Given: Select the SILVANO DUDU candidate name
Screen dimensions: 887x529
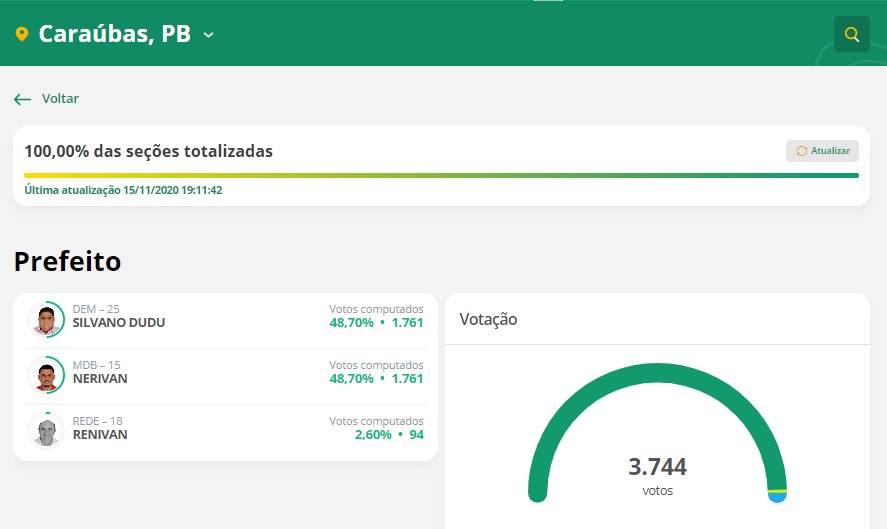Looking at the screenshot, I should click(119, 323).
